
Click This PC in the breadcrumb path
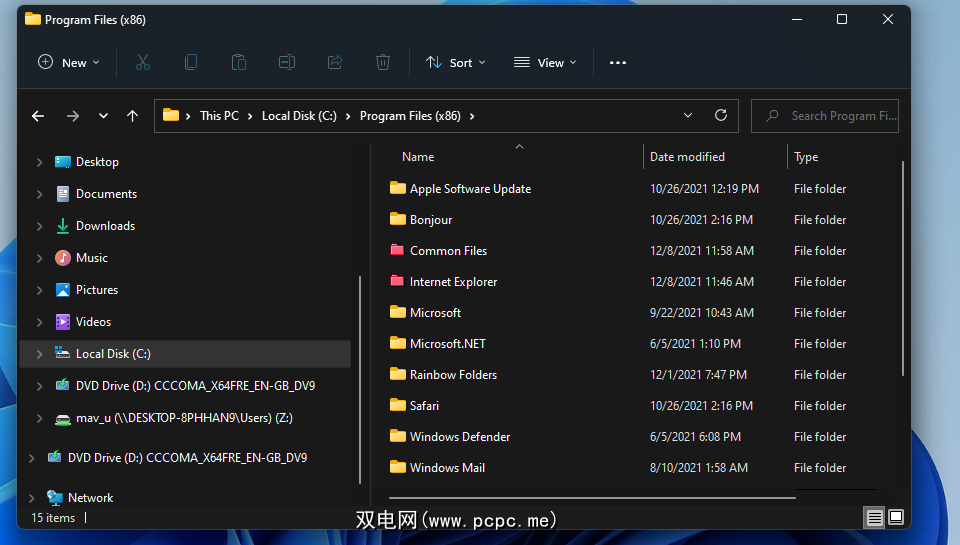(219, 116)
